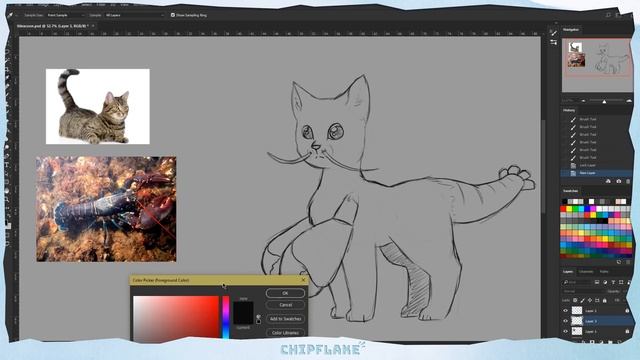Image resolution: width=640 pixels, height=360 pixels.
Task: Switch to the Navigator panel tab
Action: 571,30
